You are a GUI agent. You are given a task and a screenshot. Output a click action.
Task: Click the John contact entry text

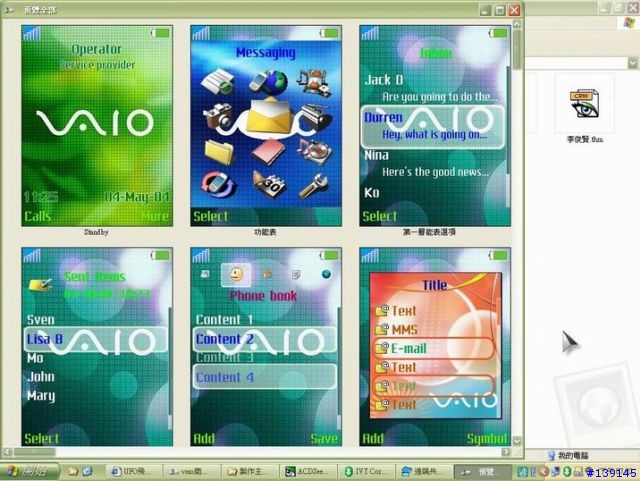pyautogui.click(x=41, y=376)
